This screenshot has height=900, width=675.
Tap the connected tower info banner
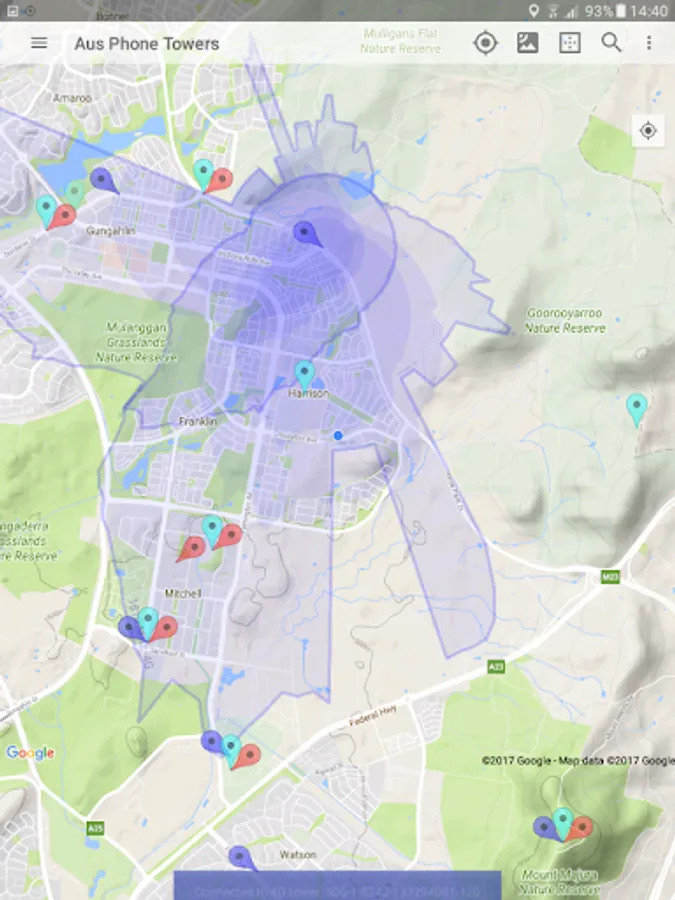click(338, 885)
